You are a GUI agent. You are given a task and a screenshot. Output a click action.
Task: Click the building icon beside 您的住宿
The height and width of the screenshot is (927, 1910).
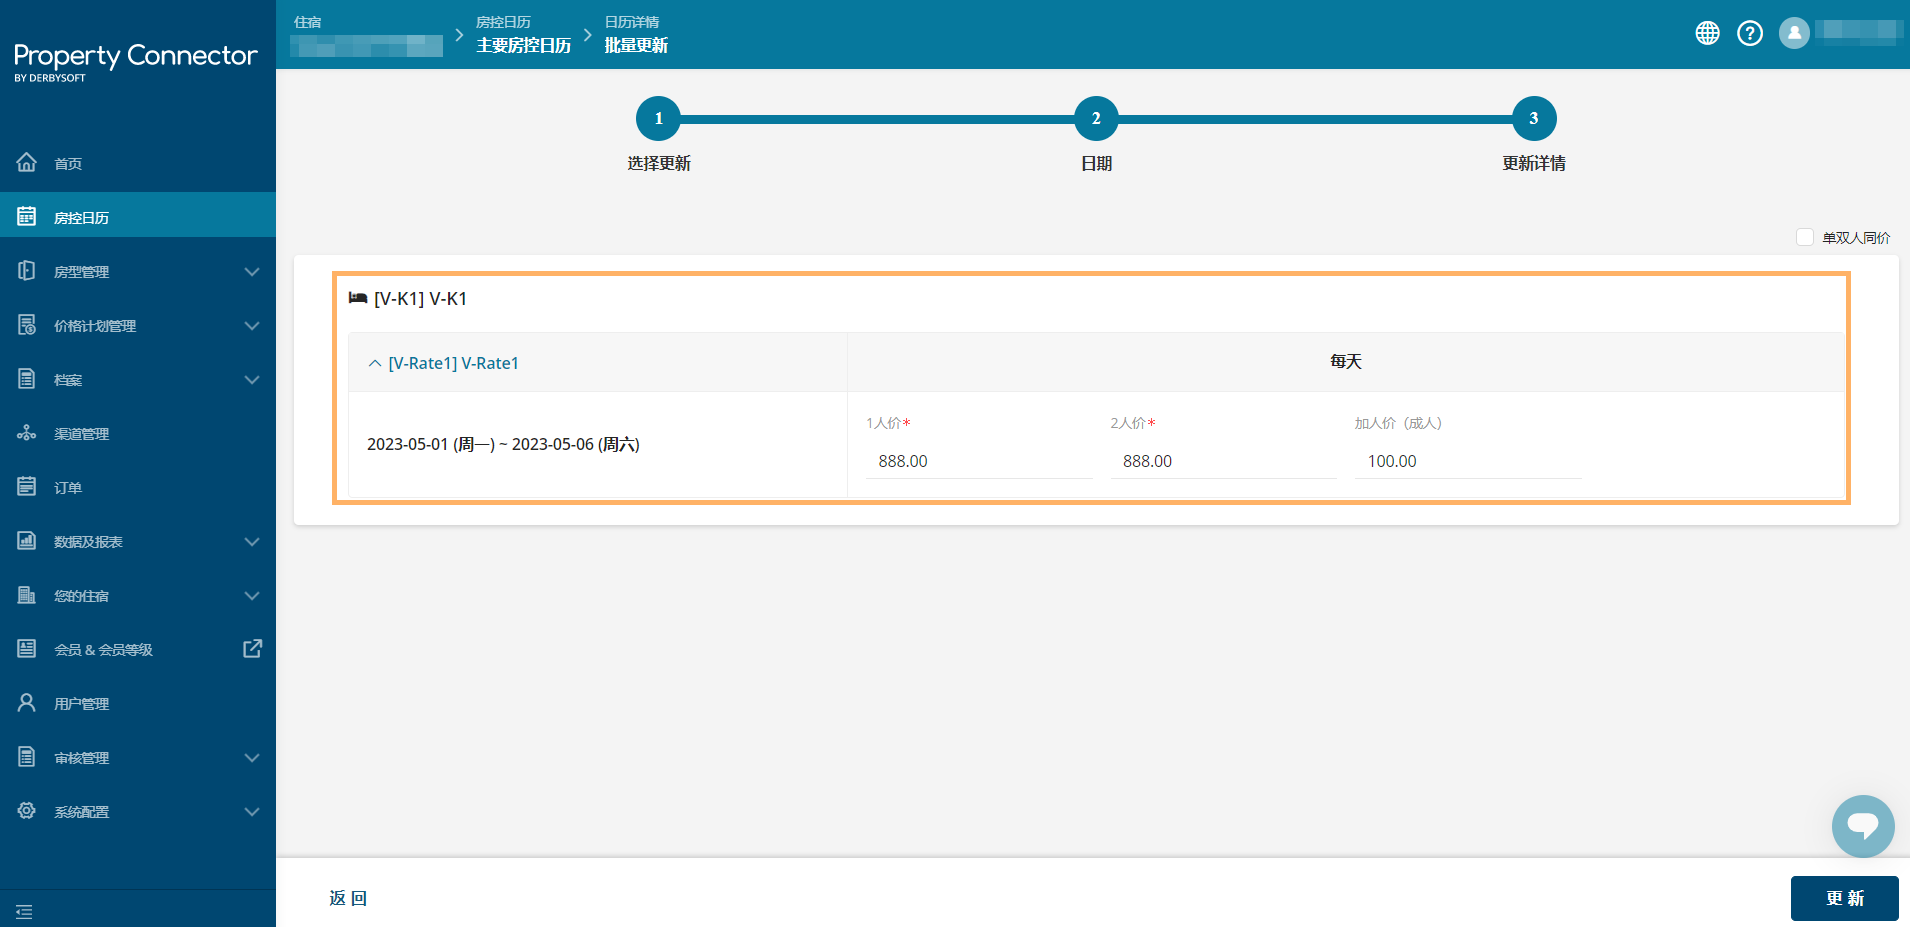click(x=27, y=594)
